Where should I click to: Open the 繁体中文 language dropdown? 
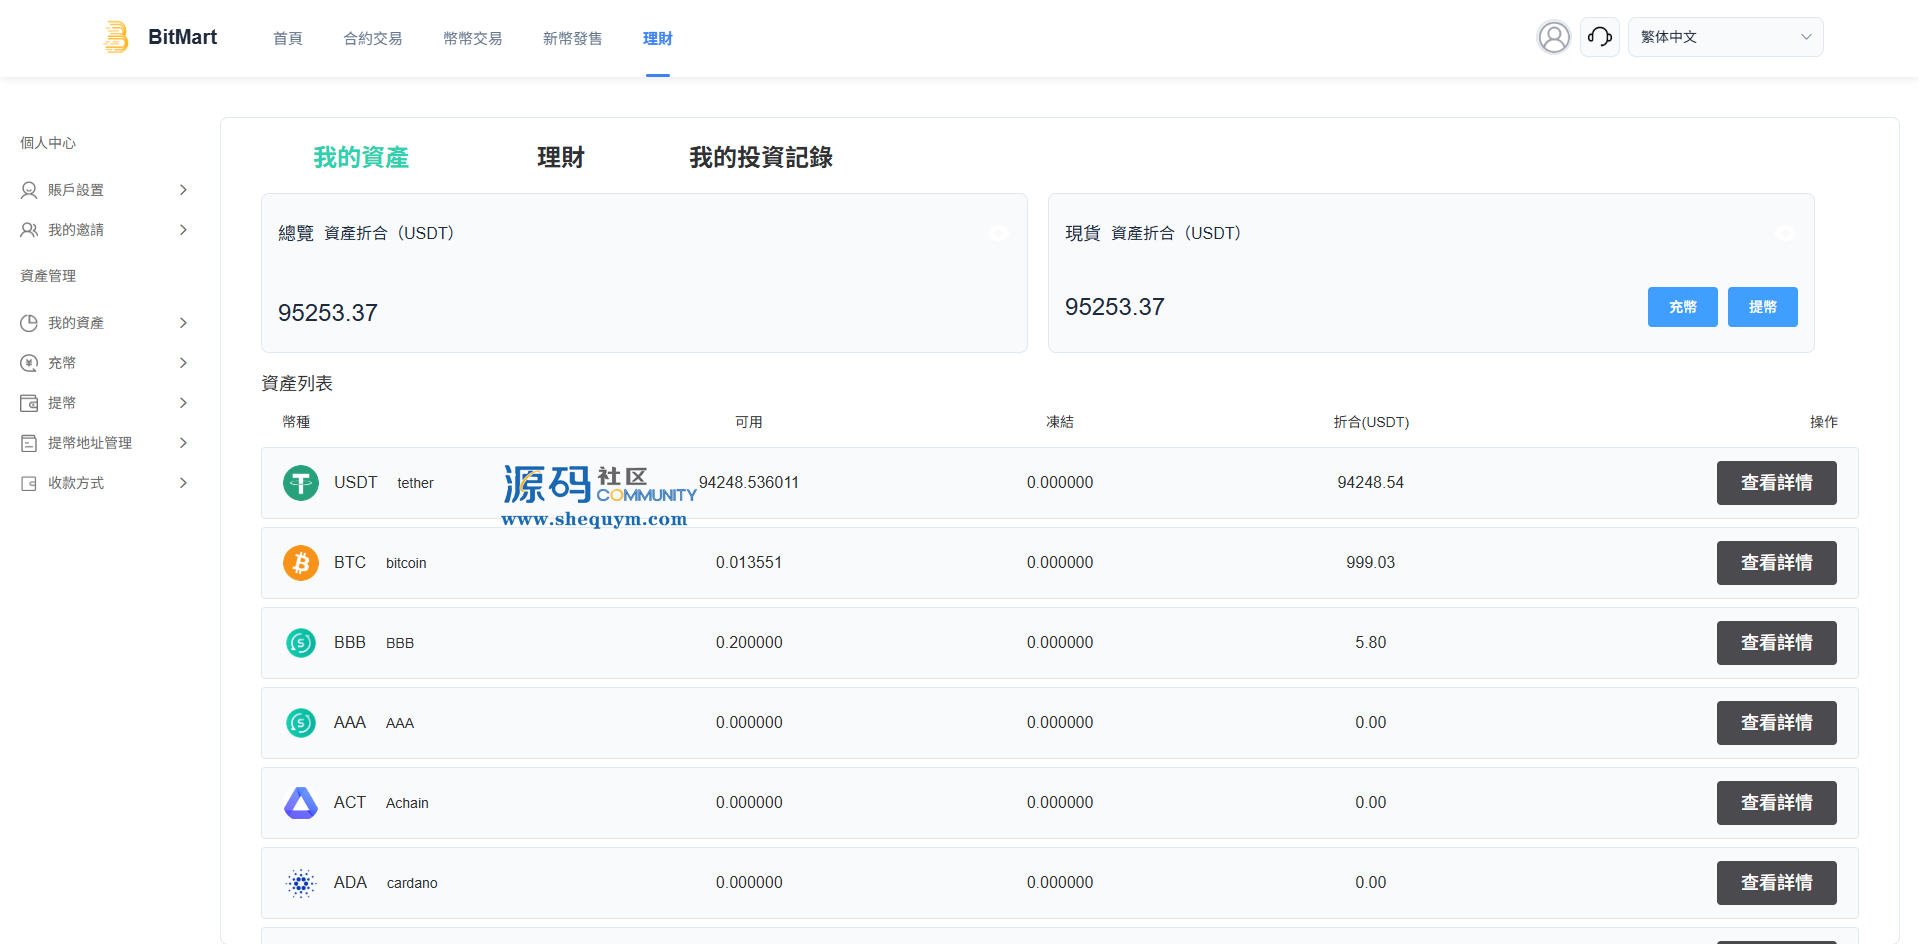pyautogui.click(x=1725, y=37)
